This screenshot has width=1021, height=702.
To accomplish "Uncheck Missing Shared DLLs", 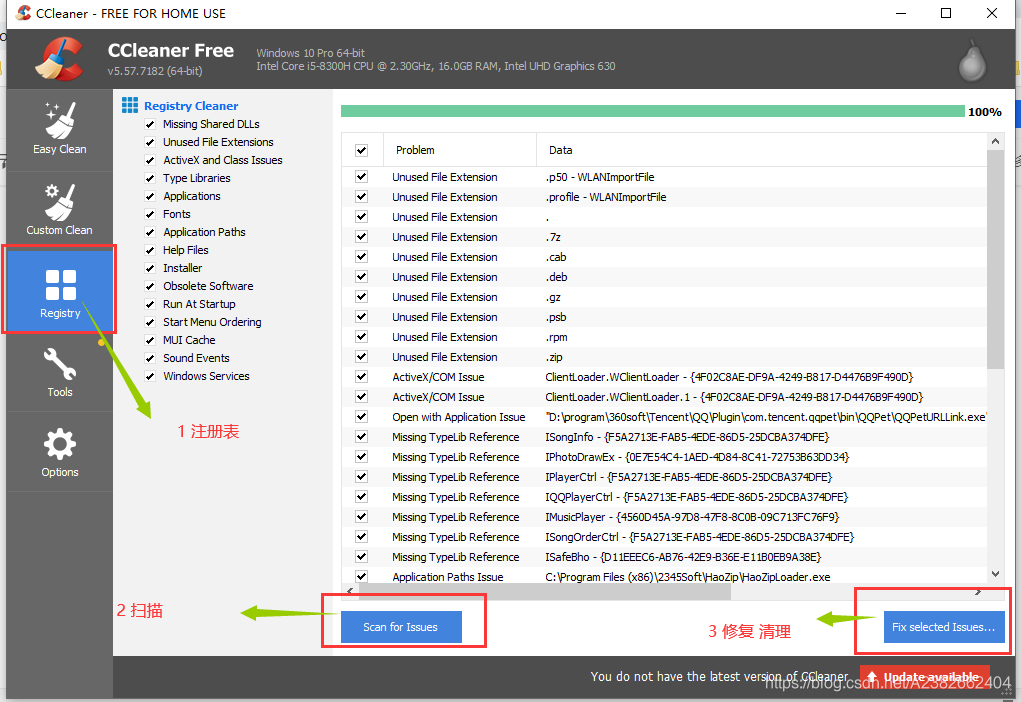I will point(150,124).
